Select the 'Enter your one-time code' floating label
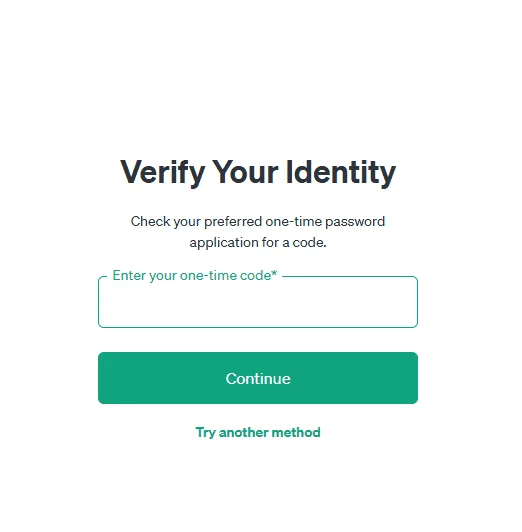This screenshot has width=522, height=532. click(195, 276)
